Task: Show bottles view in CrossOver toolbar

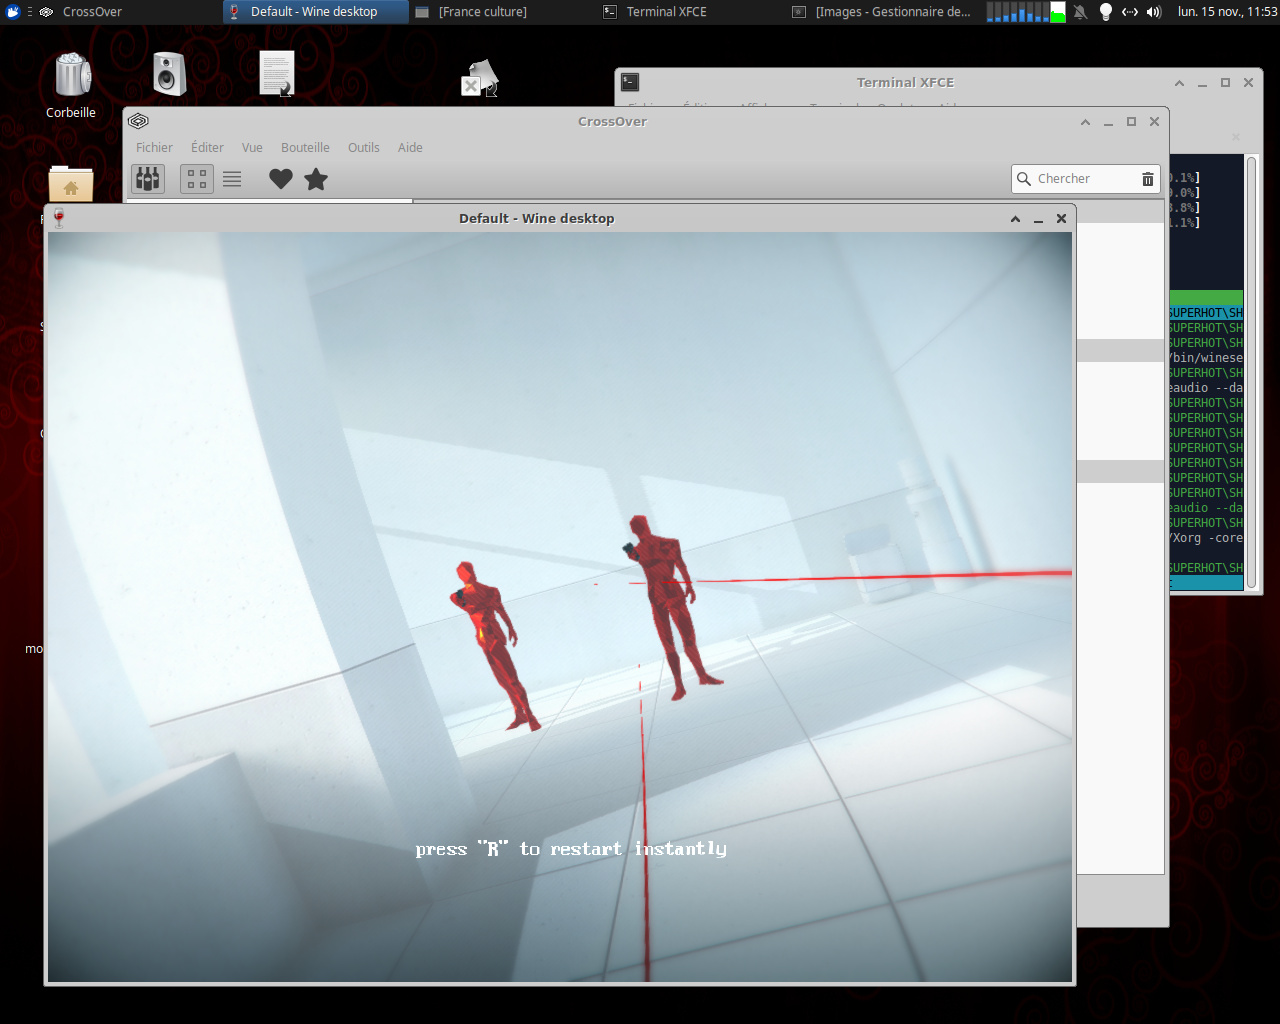Action: click(148, 179)
